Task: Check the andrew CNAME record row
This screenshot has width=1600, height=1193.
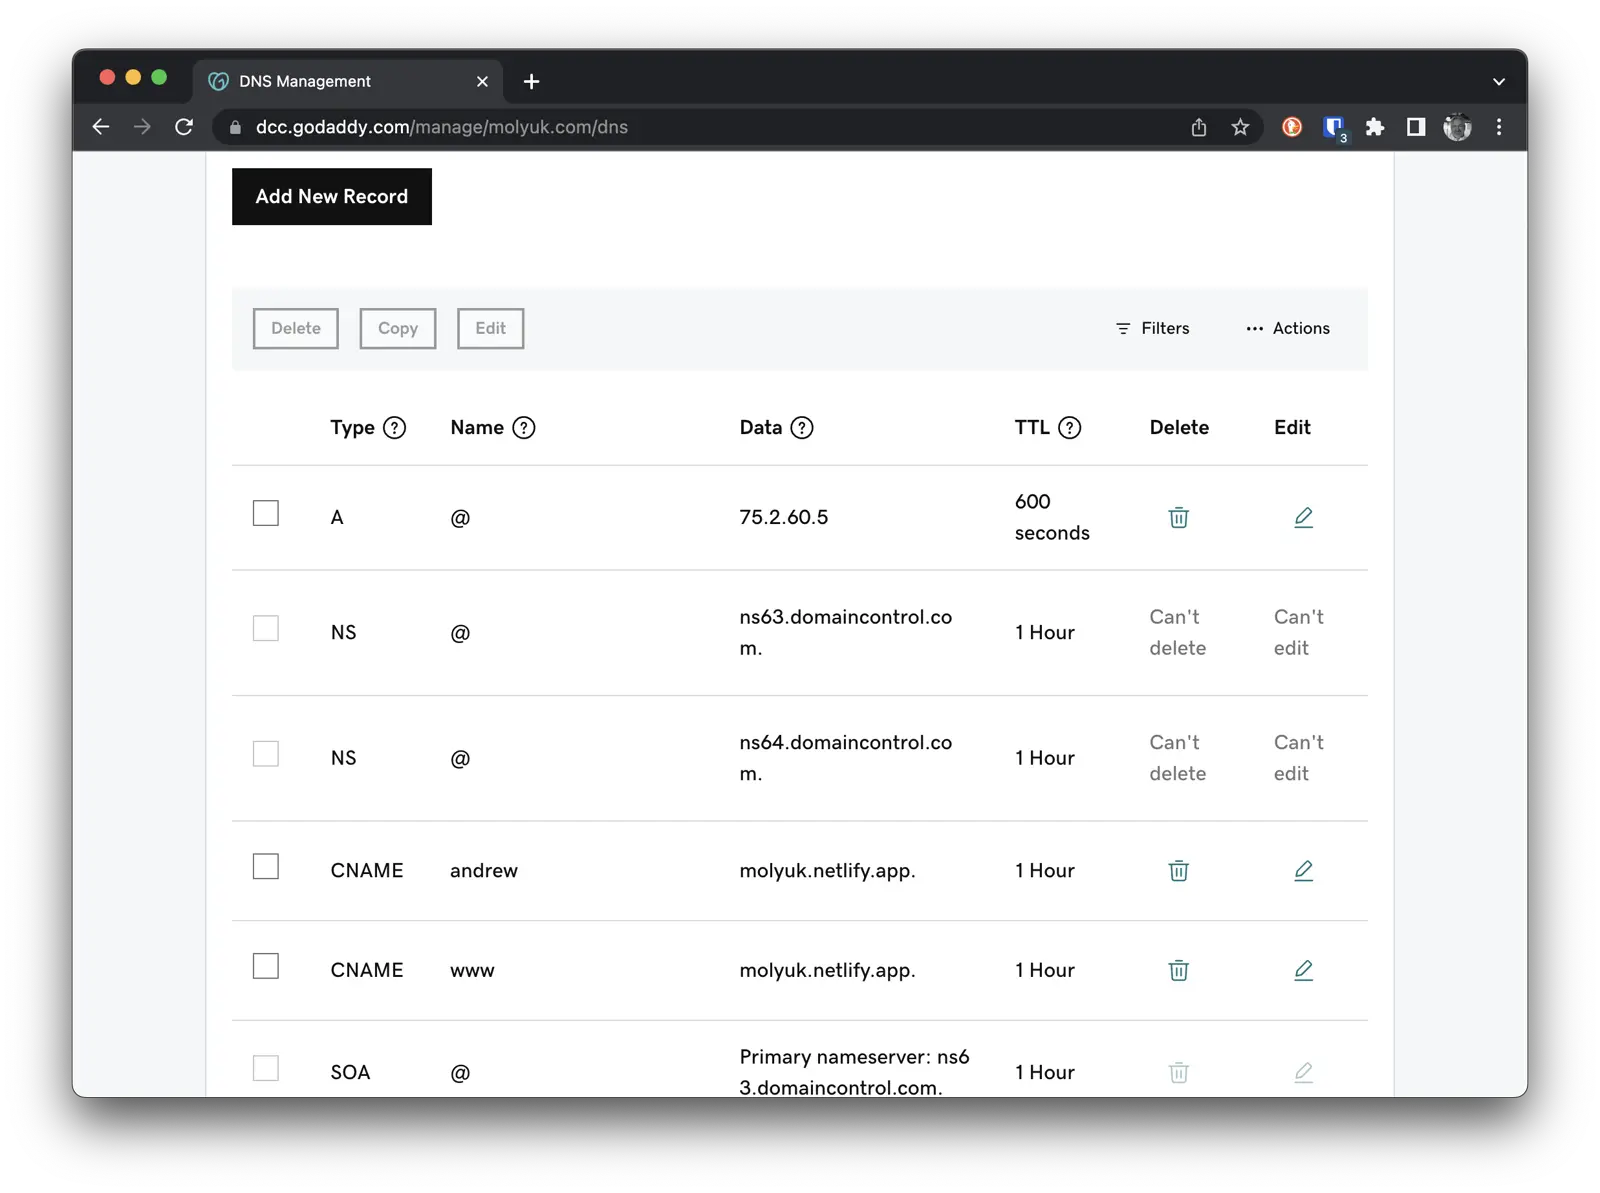Action: 265,866
